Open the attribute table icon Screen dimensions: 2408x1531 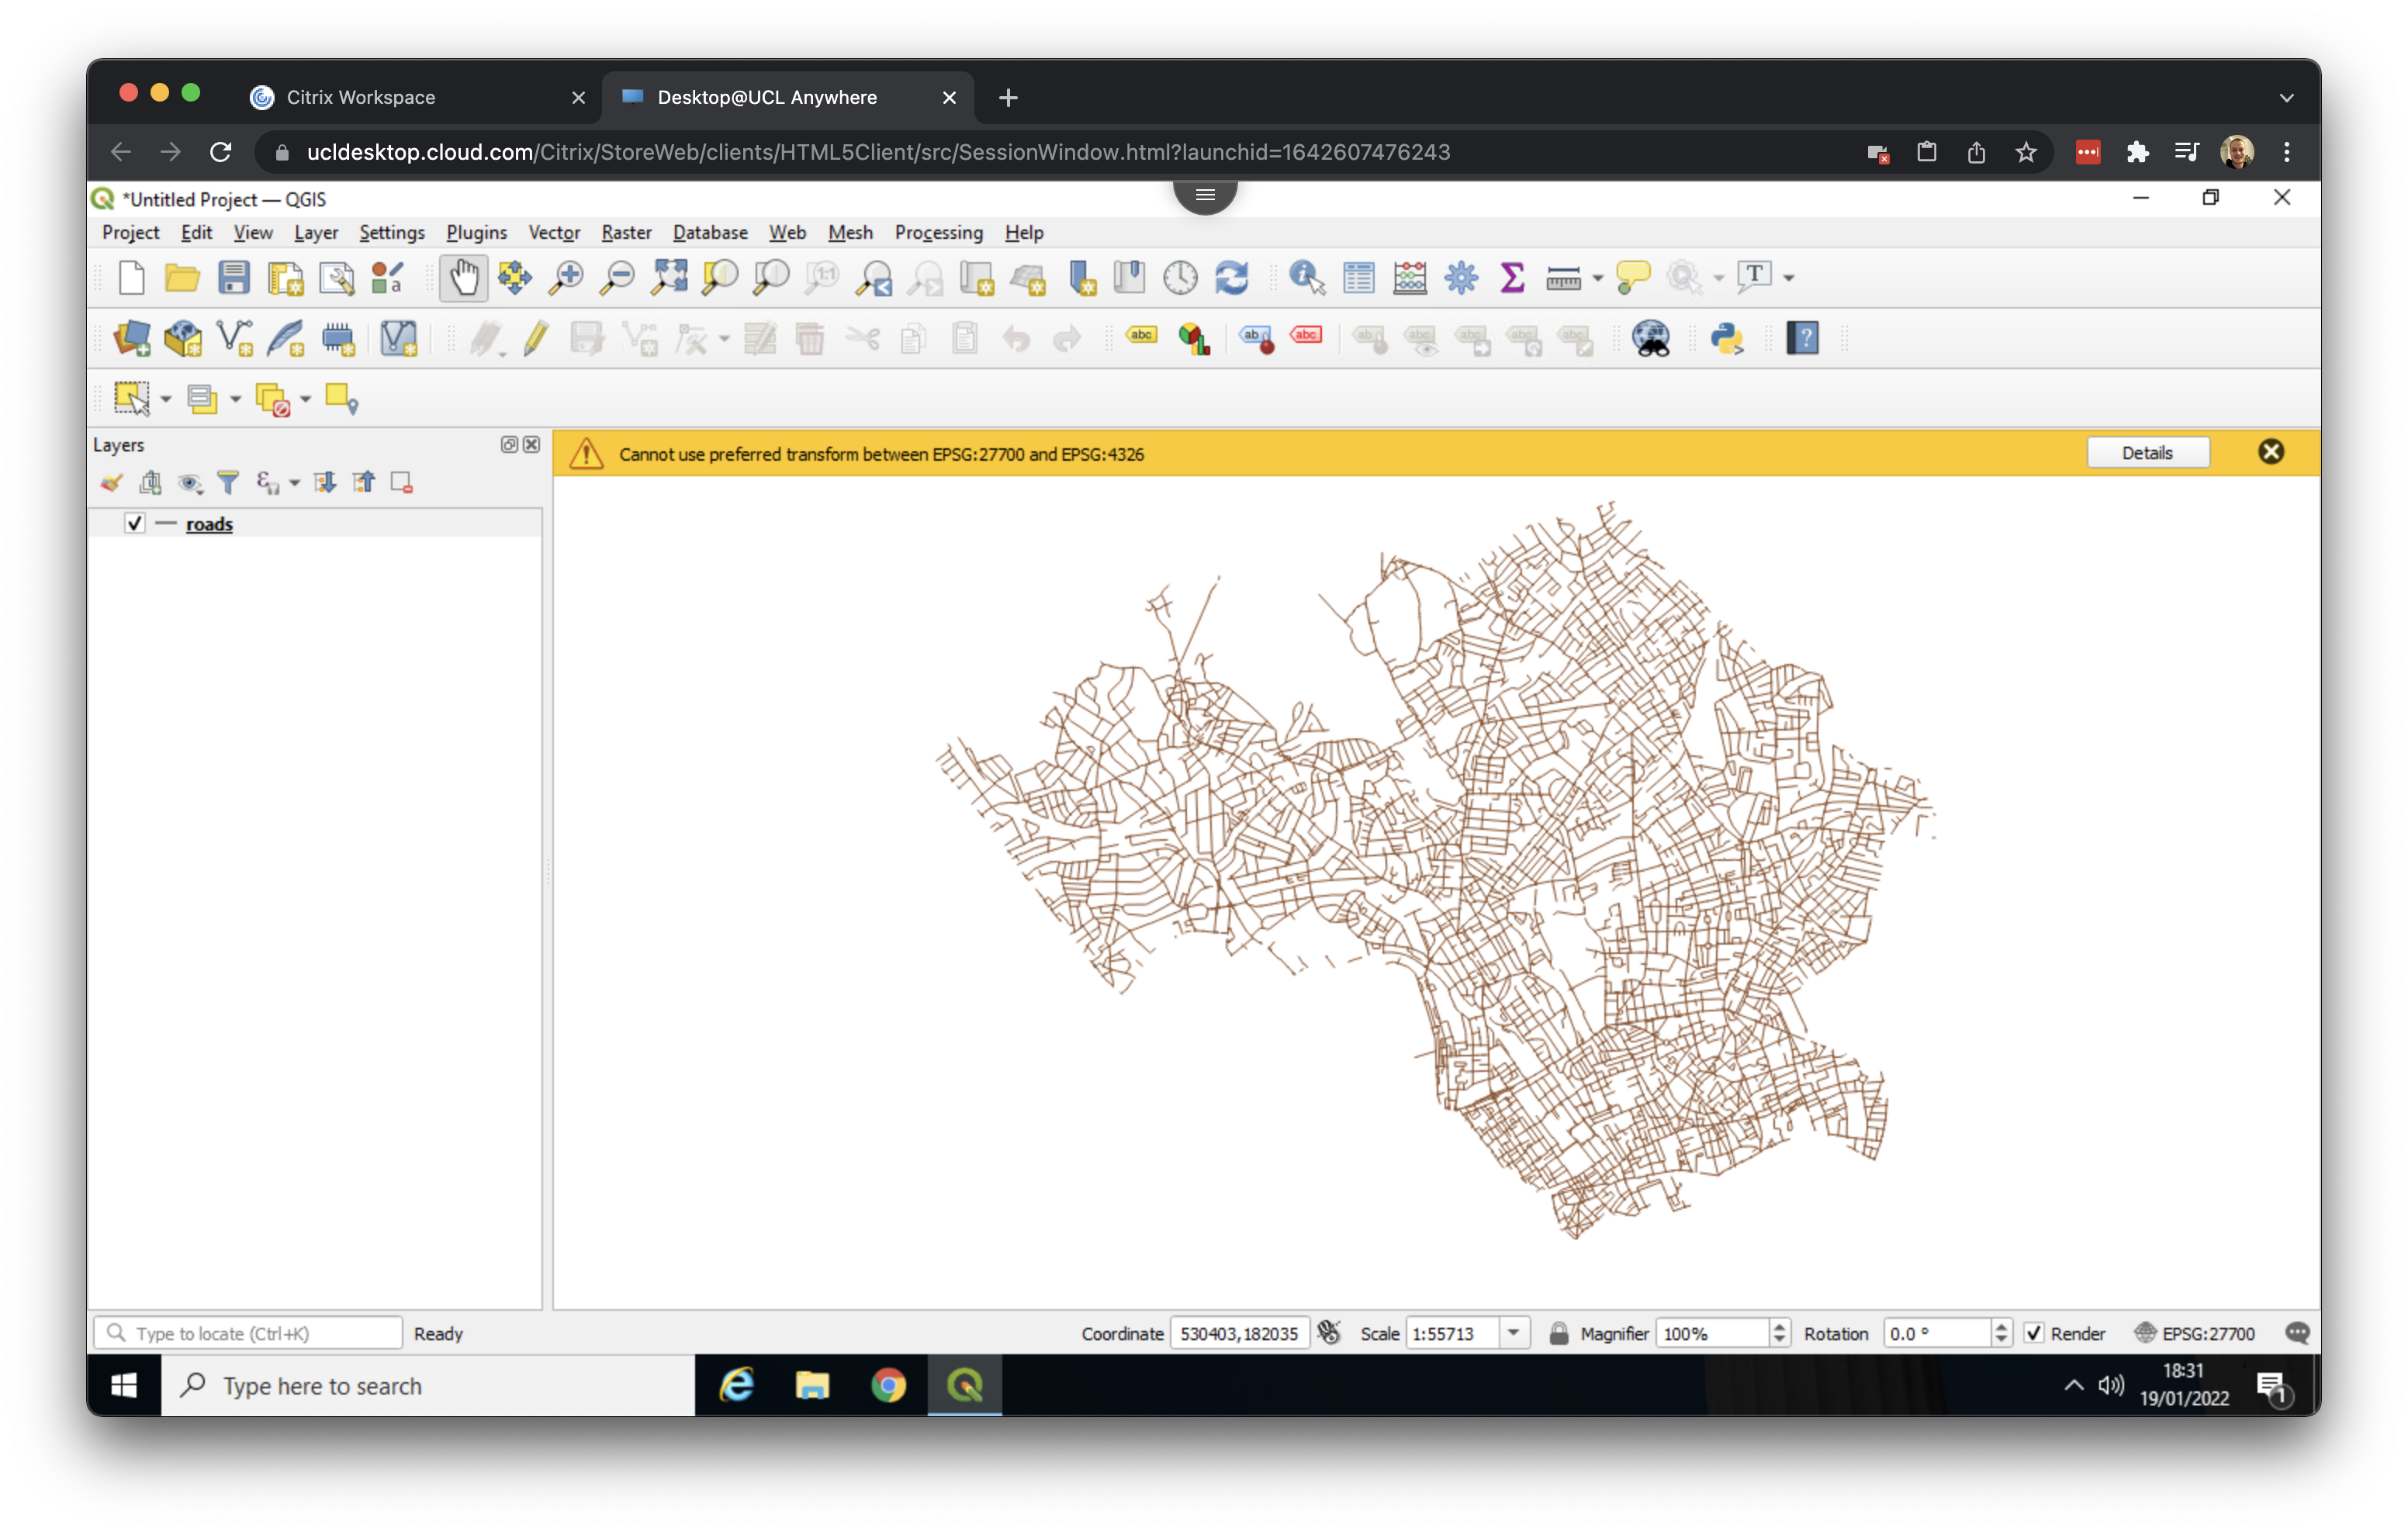point(1358,278)
